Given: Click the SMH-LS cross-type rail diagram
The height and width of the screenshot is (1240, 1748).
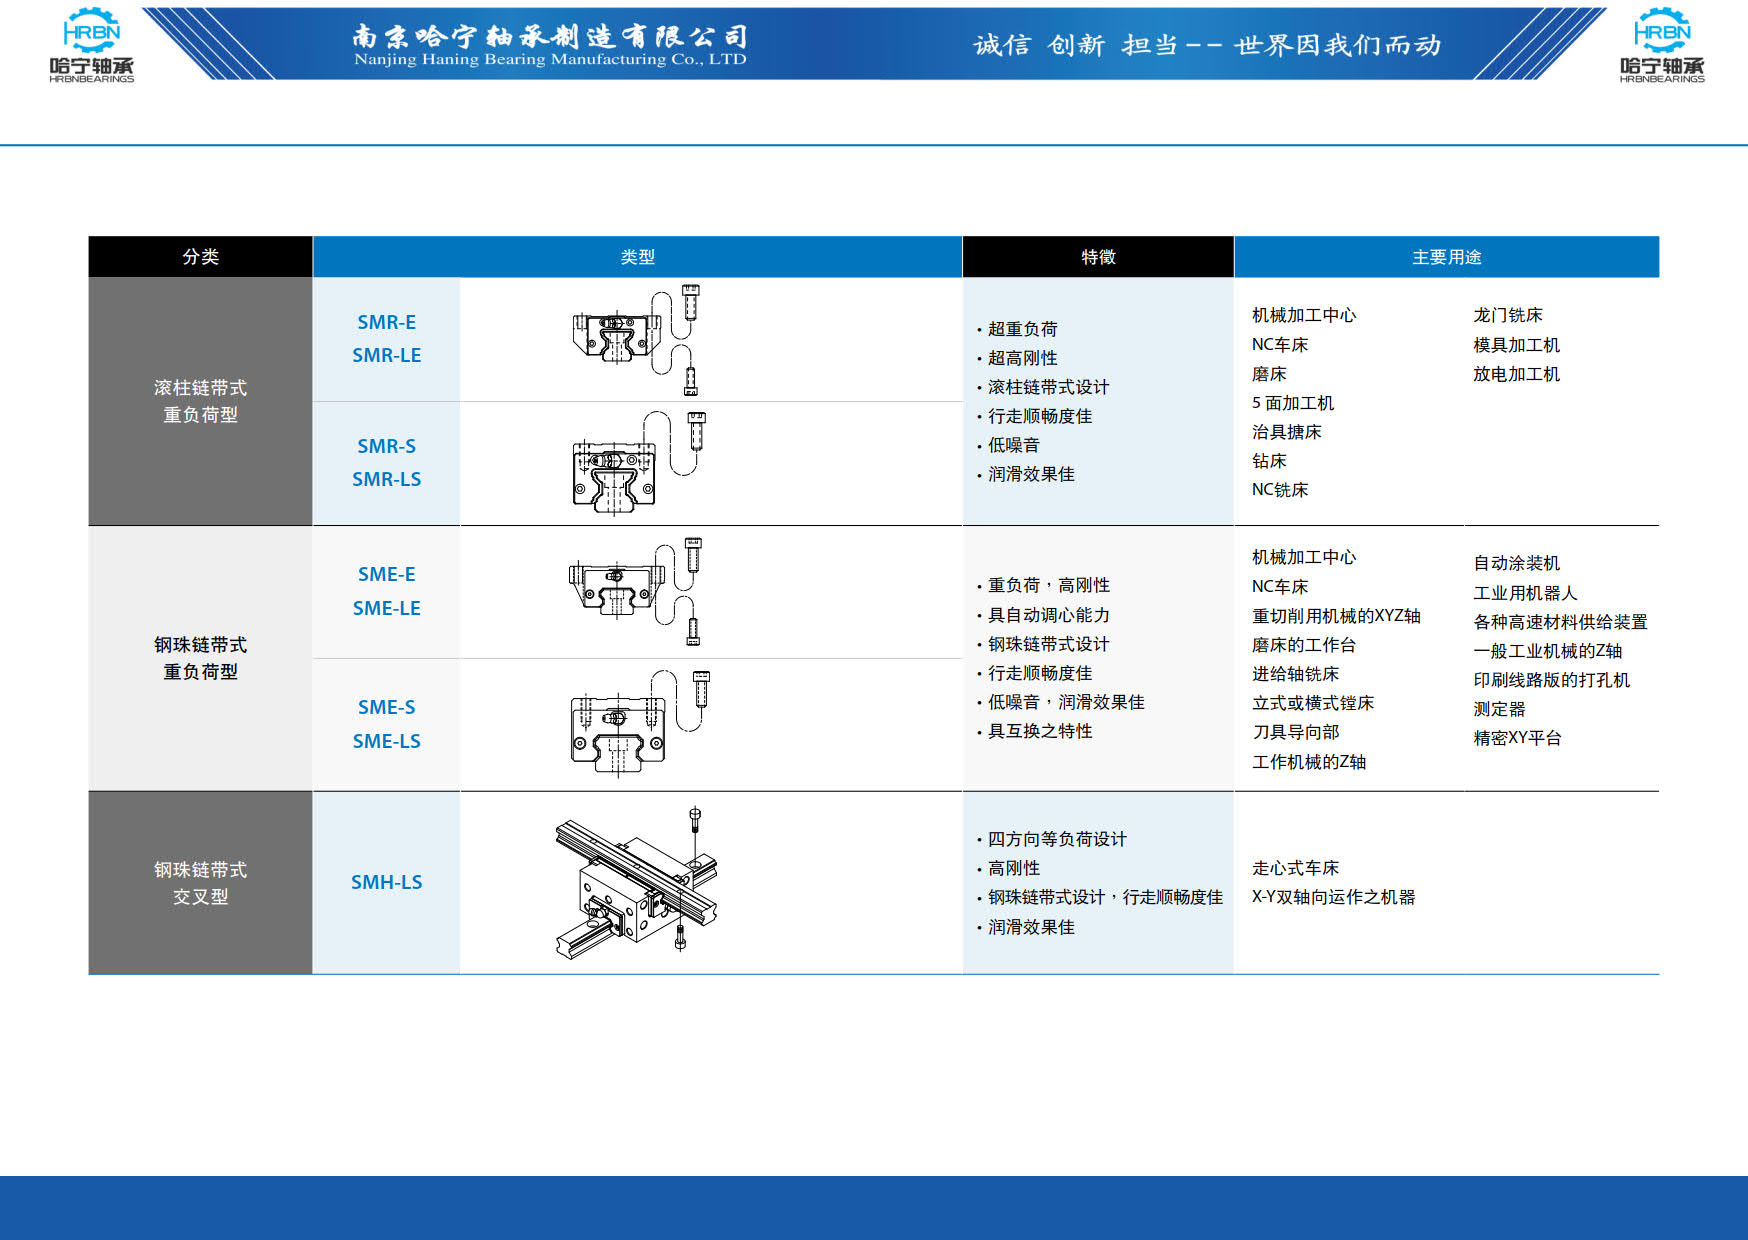Looking at the screenshot, I should [636, 883].
